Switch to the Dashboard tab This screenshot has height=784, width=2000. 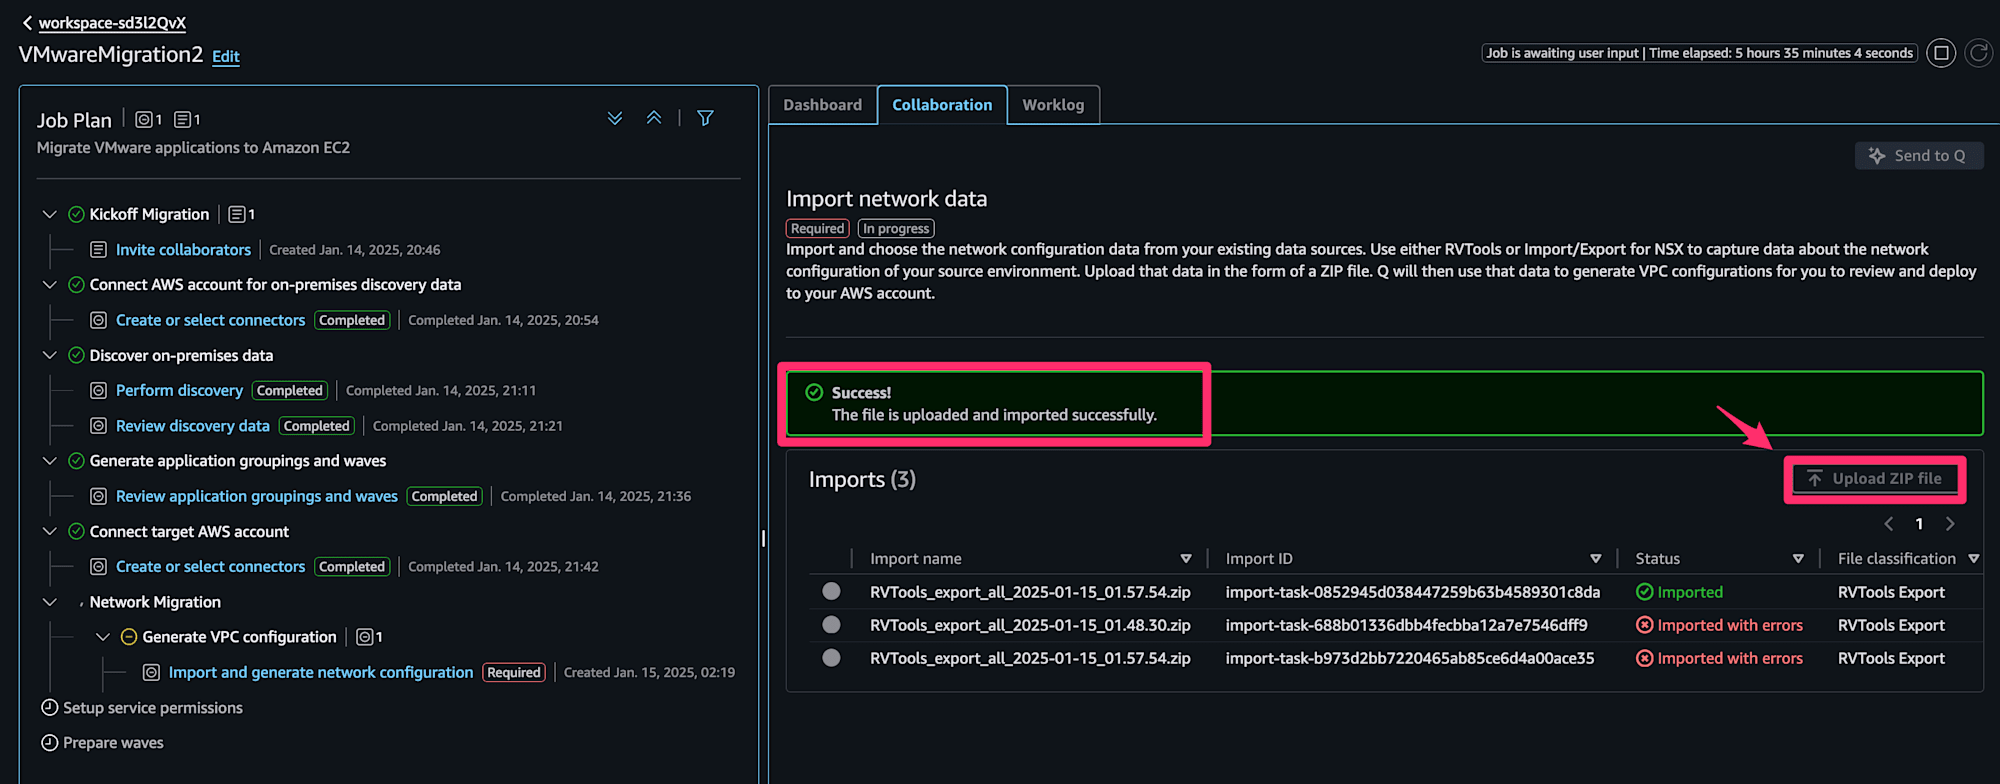coord(822,105)
